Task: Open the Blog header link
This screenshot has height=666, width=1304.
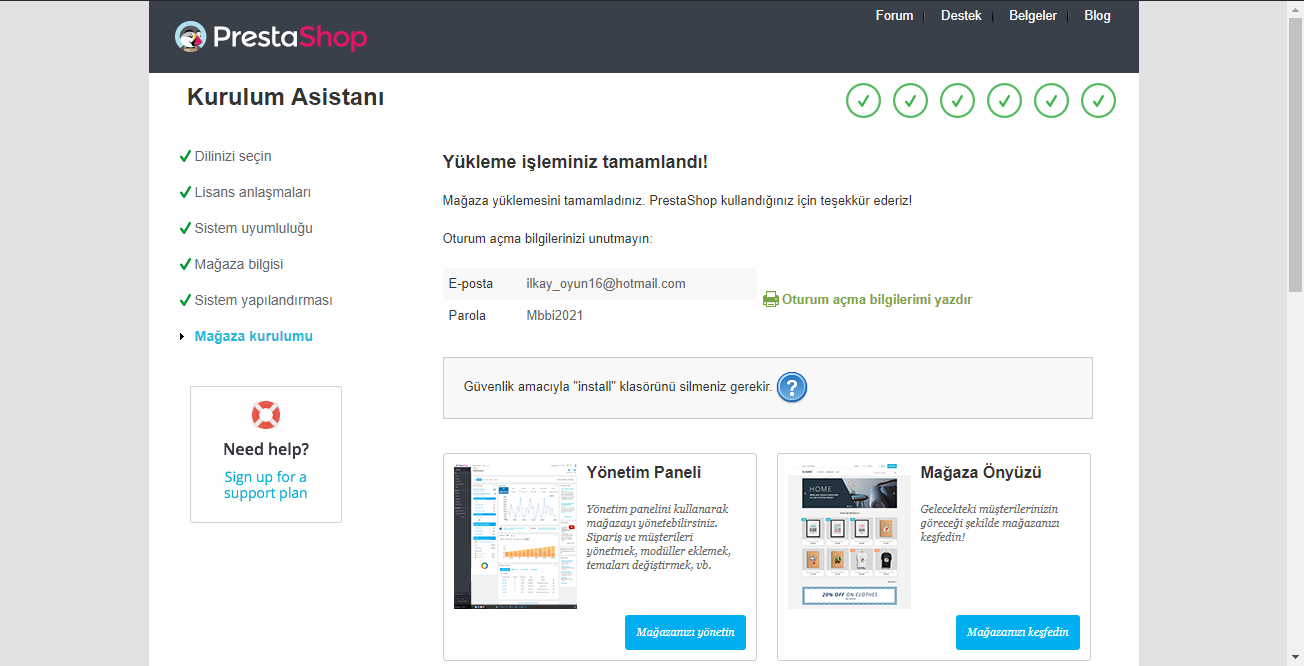Action: tap(1097, 15)
